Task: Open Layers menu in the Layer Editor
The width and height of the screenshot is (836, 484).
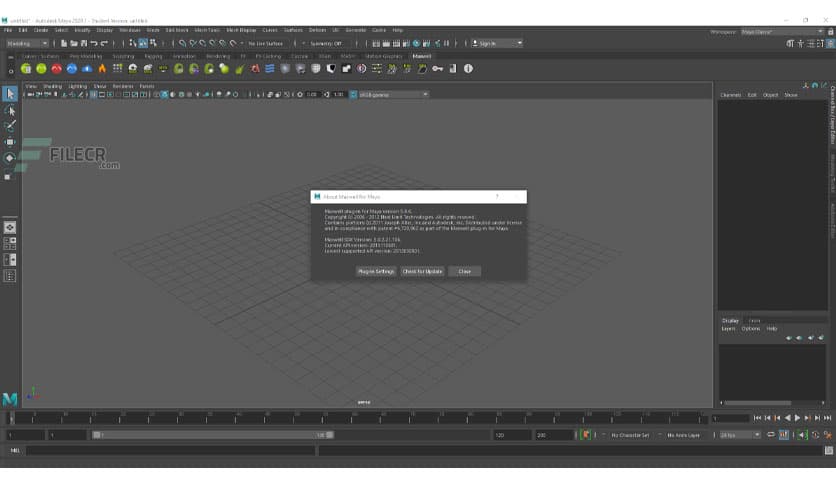Action: [x=728, y=329]
